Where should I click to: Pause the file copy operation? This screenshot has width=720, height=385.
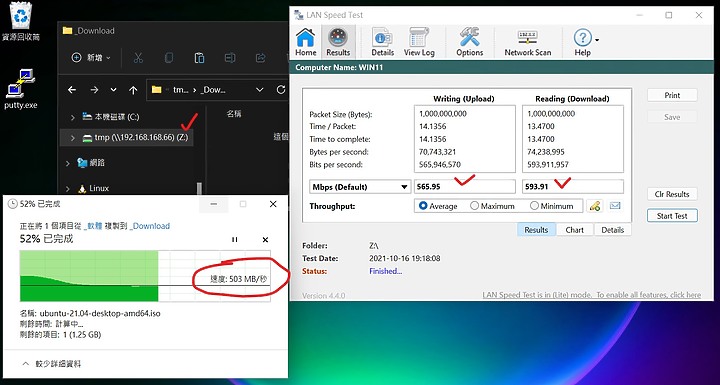(235, 239)
